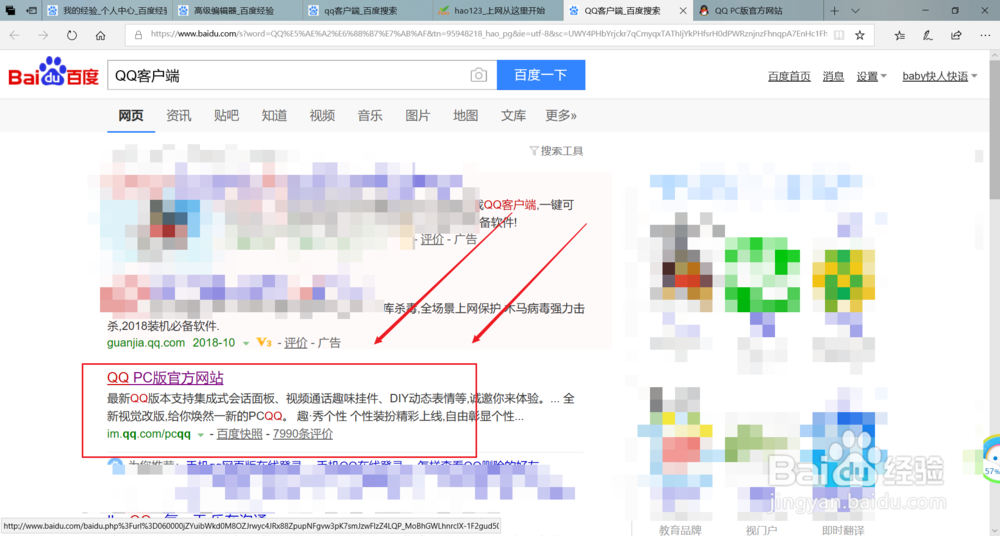This screenshot has width=1000, height=536.
Task: Open reading view book icon
Action: pyautogui.click(x=839, y=35)
